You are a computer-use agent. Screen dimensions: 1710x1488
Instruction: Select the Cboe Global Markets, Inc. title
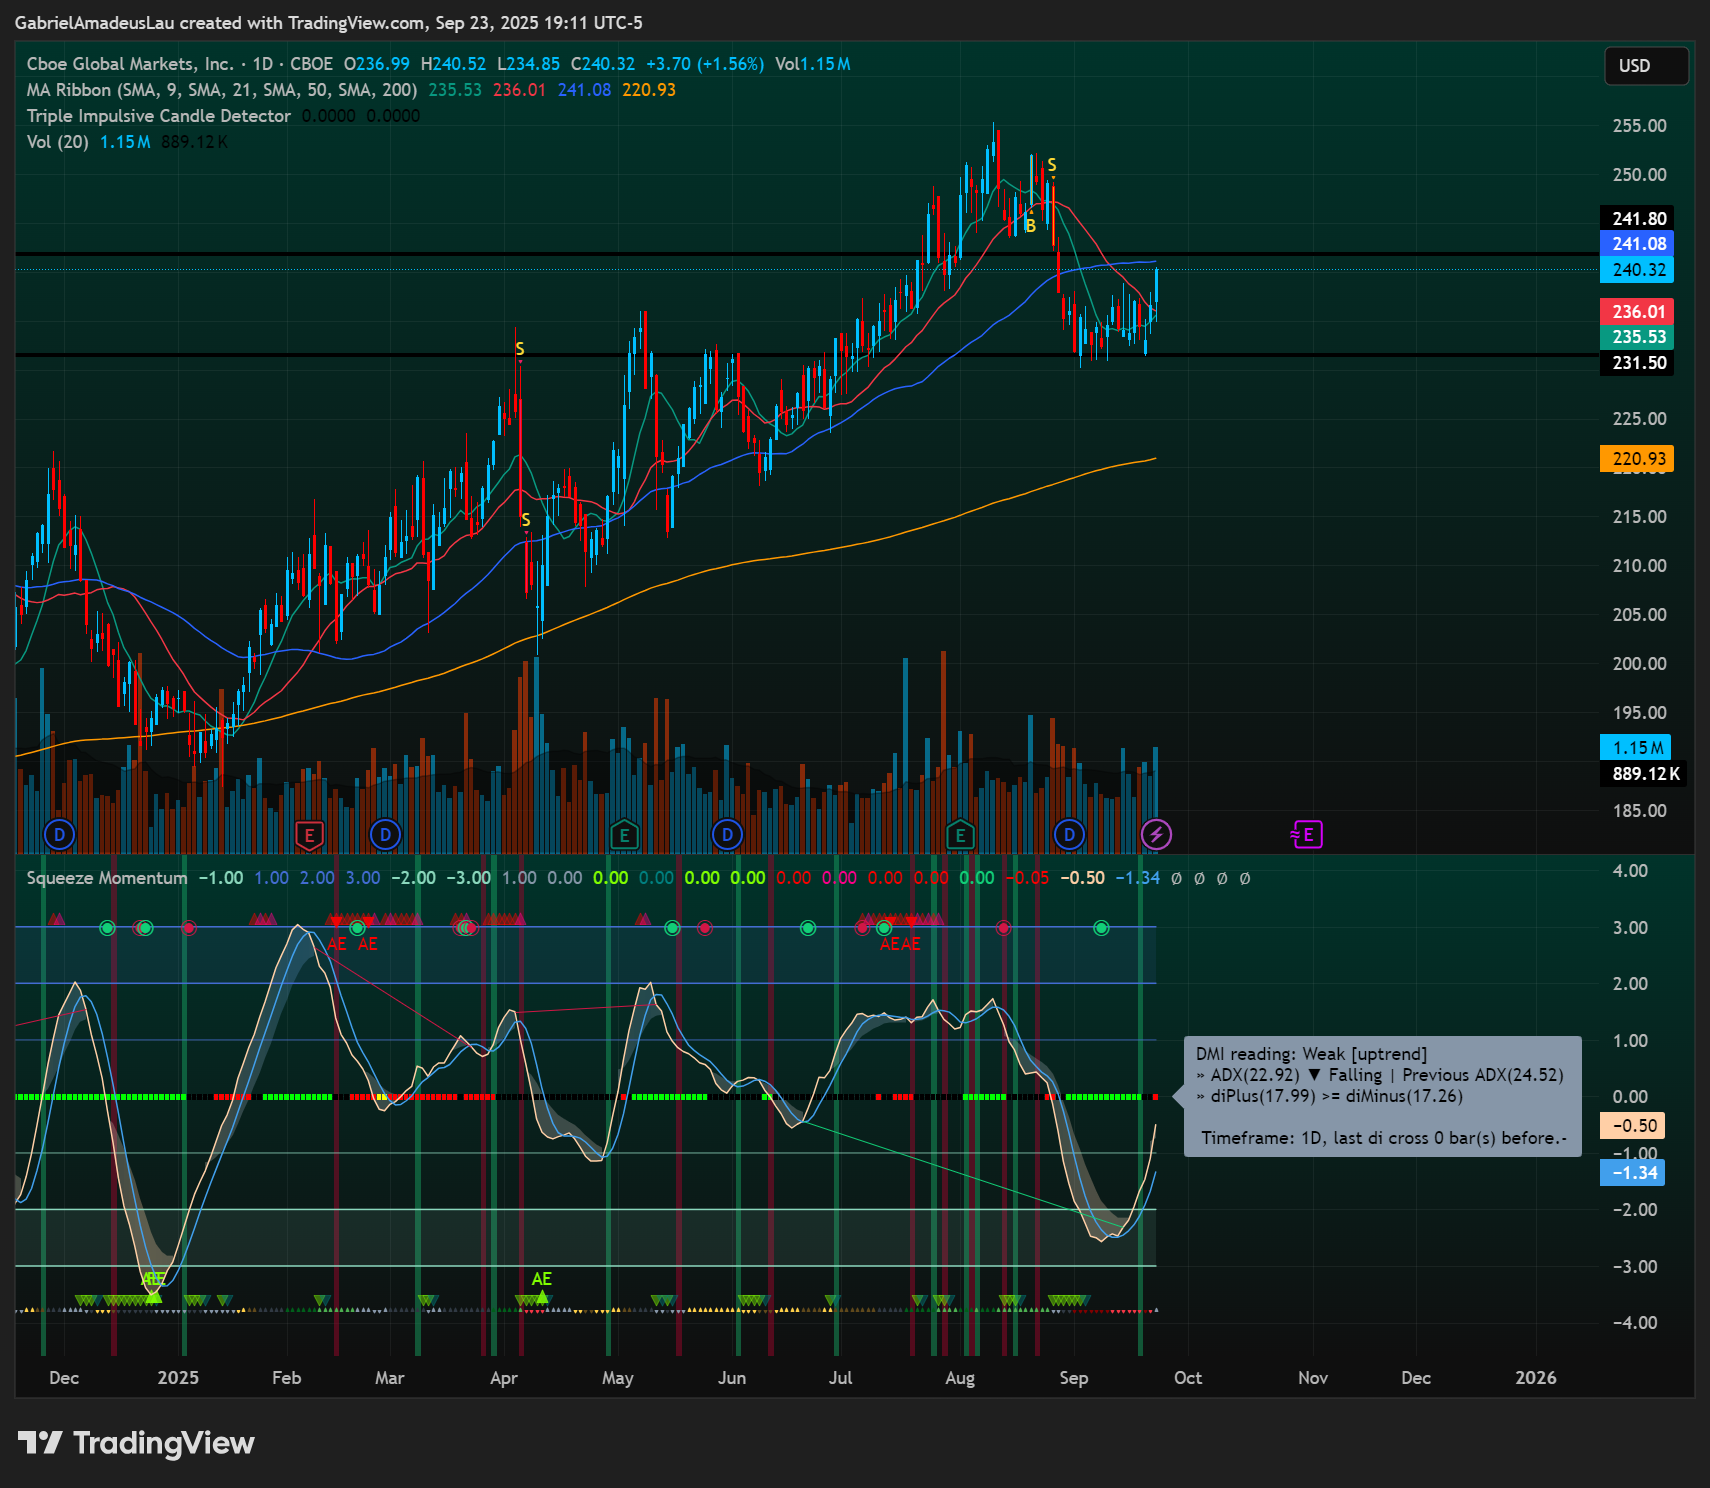point(129,64)
